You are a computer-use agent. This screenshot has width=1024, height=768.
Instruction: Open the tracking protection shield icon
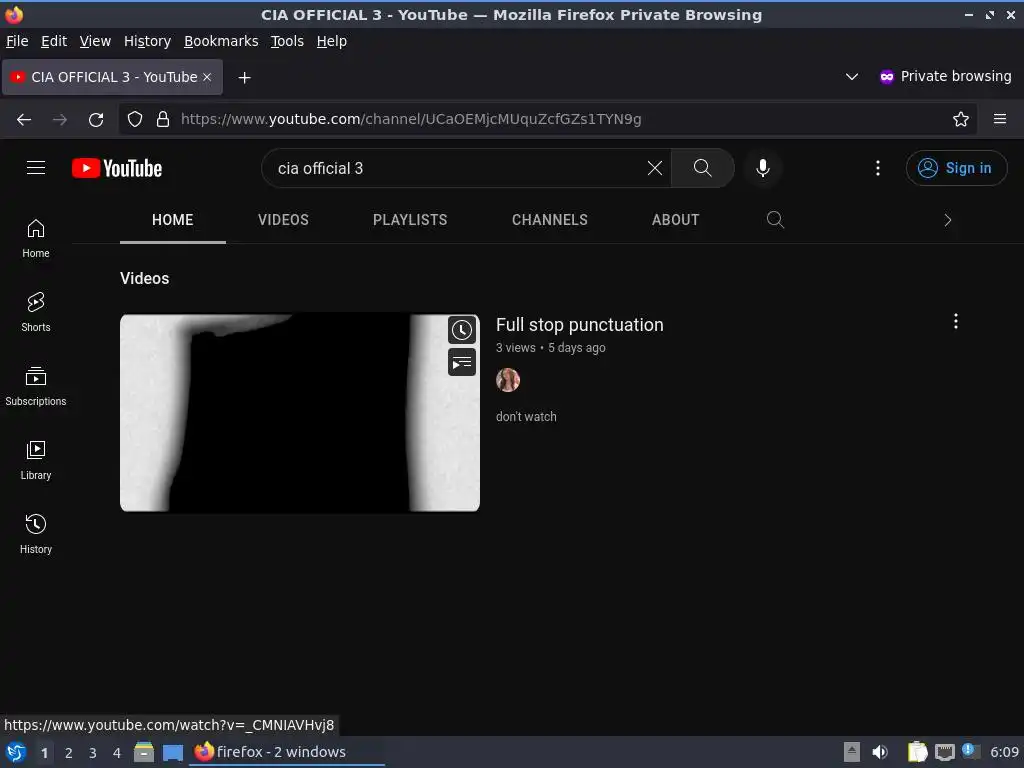pyautogui.click(x=135, y=119)
